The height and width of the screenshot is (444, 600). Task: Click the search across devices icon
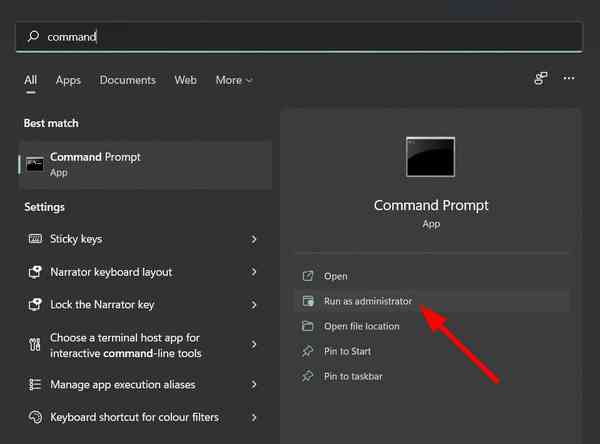tap(541, 78)
